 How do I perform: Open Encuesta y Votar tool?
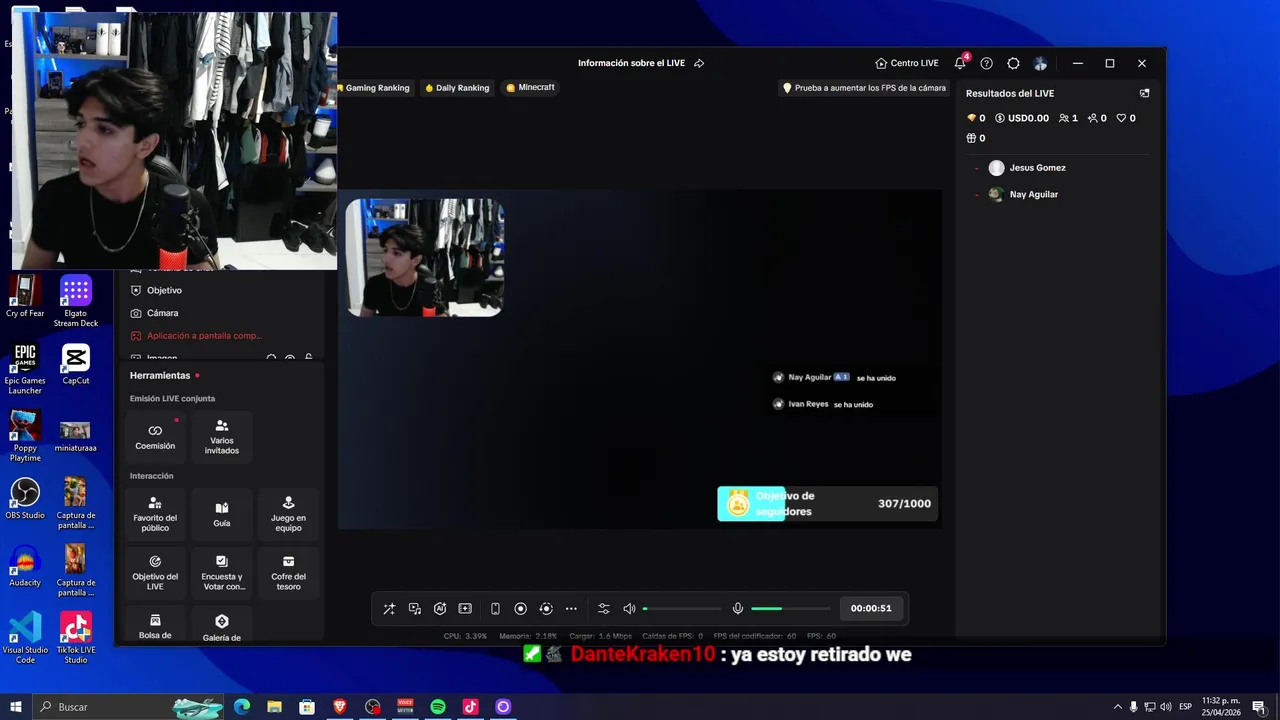[x=222, y=572]
